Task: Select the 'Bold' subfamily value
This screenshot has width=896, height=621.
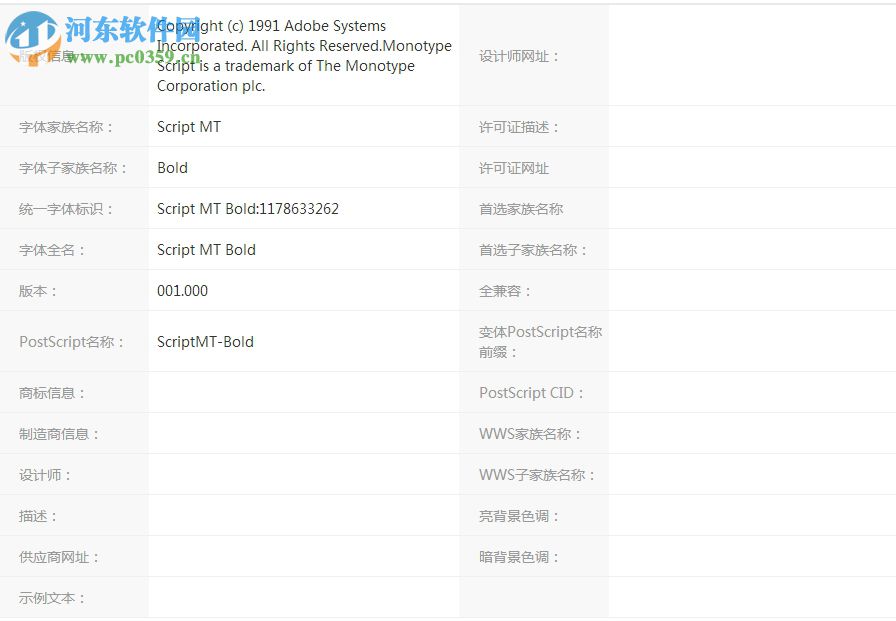Action: tap(172, 168)
